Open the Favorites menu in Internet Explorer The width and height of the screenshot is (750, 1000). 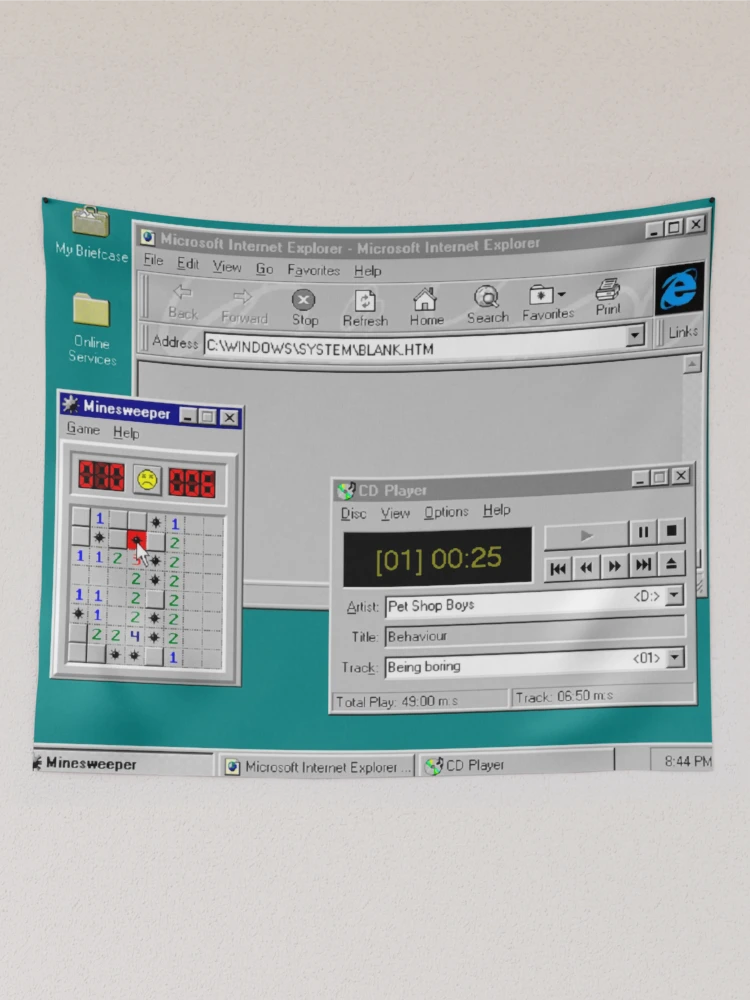pyautogui.click(x=313, y=270)
